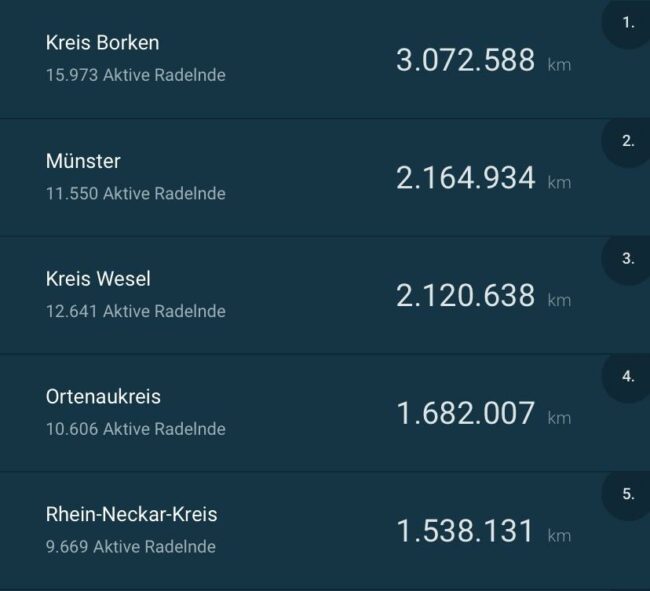Click the 2.120.638 km distance value
The width and height of the screenshot is (650, 591).
point(466,296)
